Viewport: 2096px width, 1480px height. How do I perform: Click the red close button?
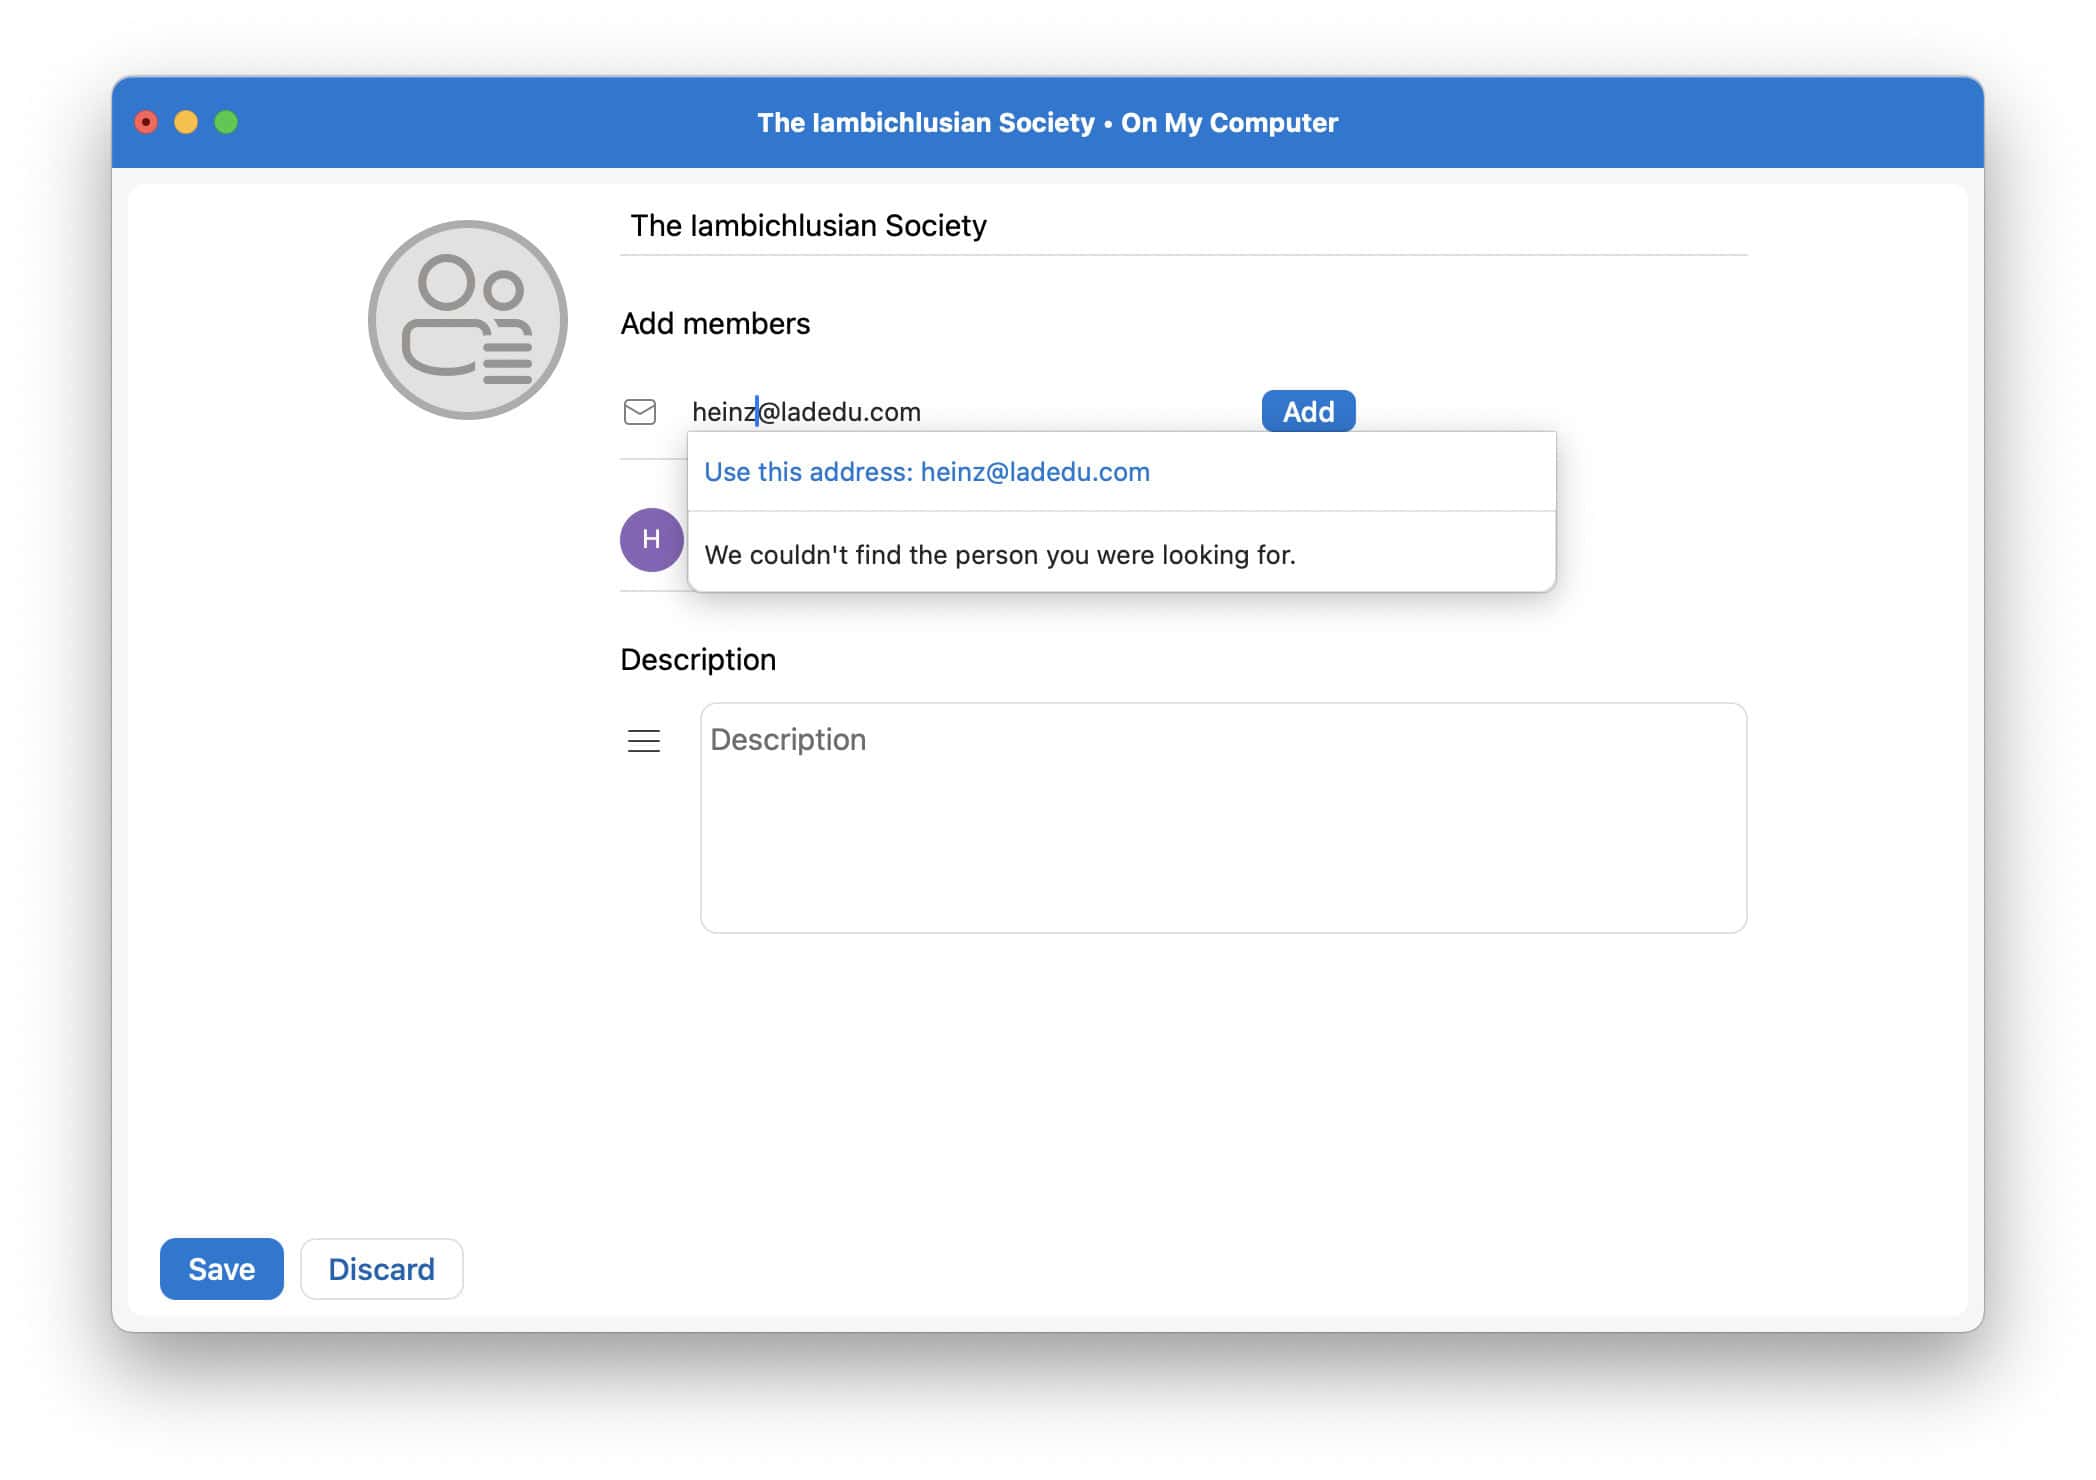click(x=146, y=122)
